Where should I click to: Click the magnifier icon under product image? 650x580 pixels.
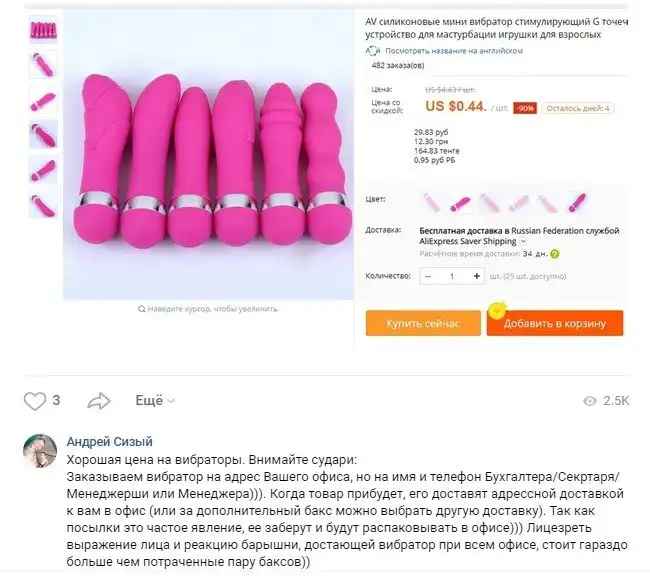coord(141,311)
